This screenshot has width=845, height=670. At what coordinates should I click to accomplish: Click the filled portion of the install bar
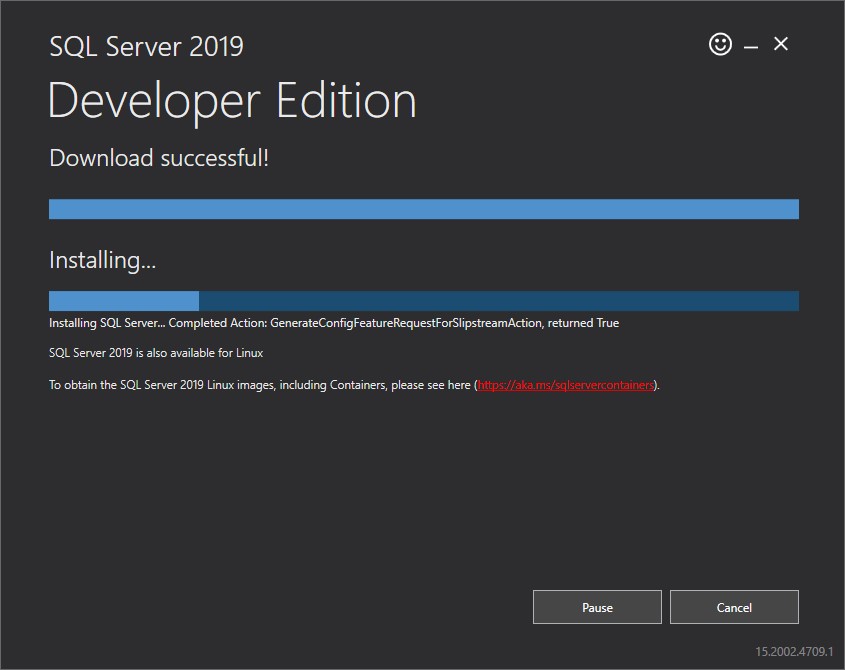[120, 300]
